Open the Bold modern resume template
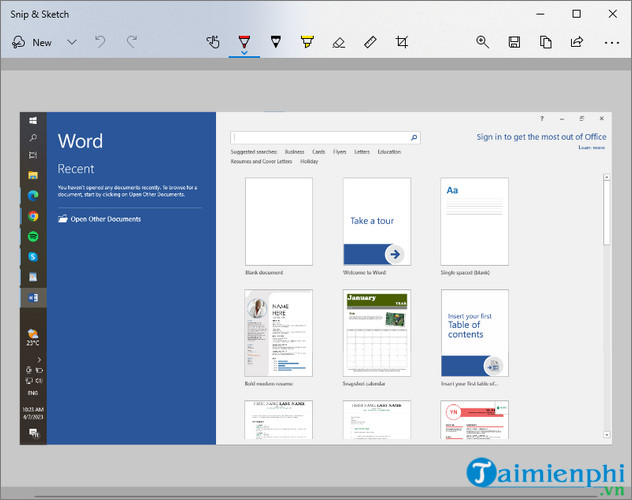The image size is (632, 500). 279,333
